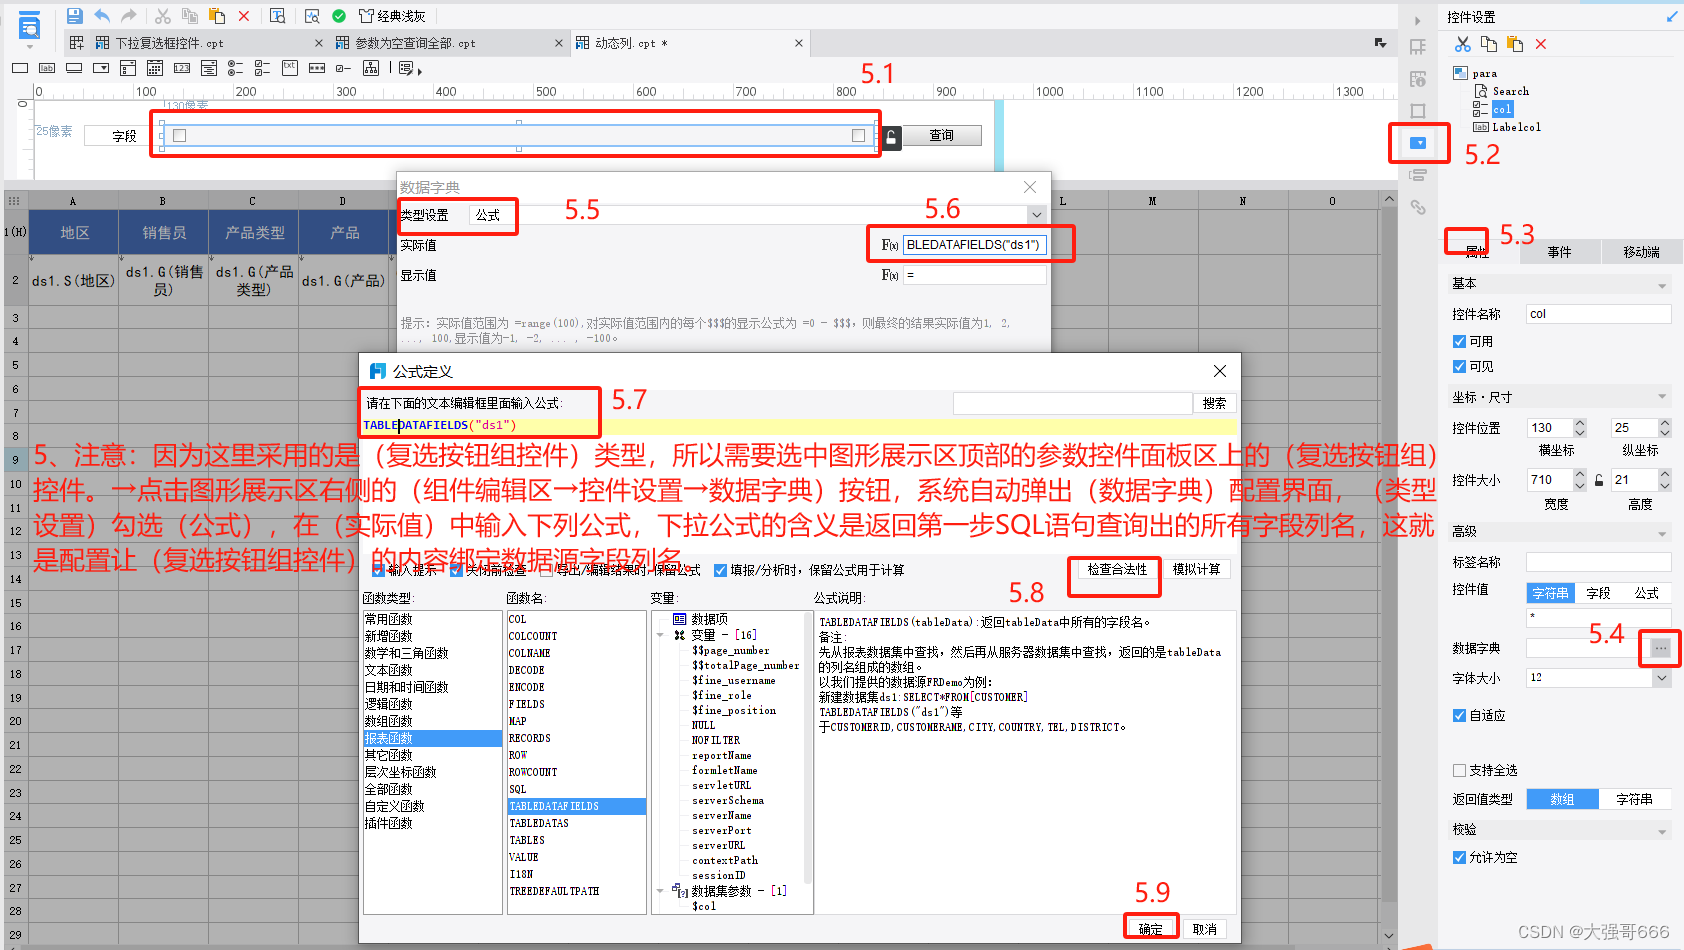
Task: Click the number 123 widget icon in the widget bar
Action: coord(182,68)
